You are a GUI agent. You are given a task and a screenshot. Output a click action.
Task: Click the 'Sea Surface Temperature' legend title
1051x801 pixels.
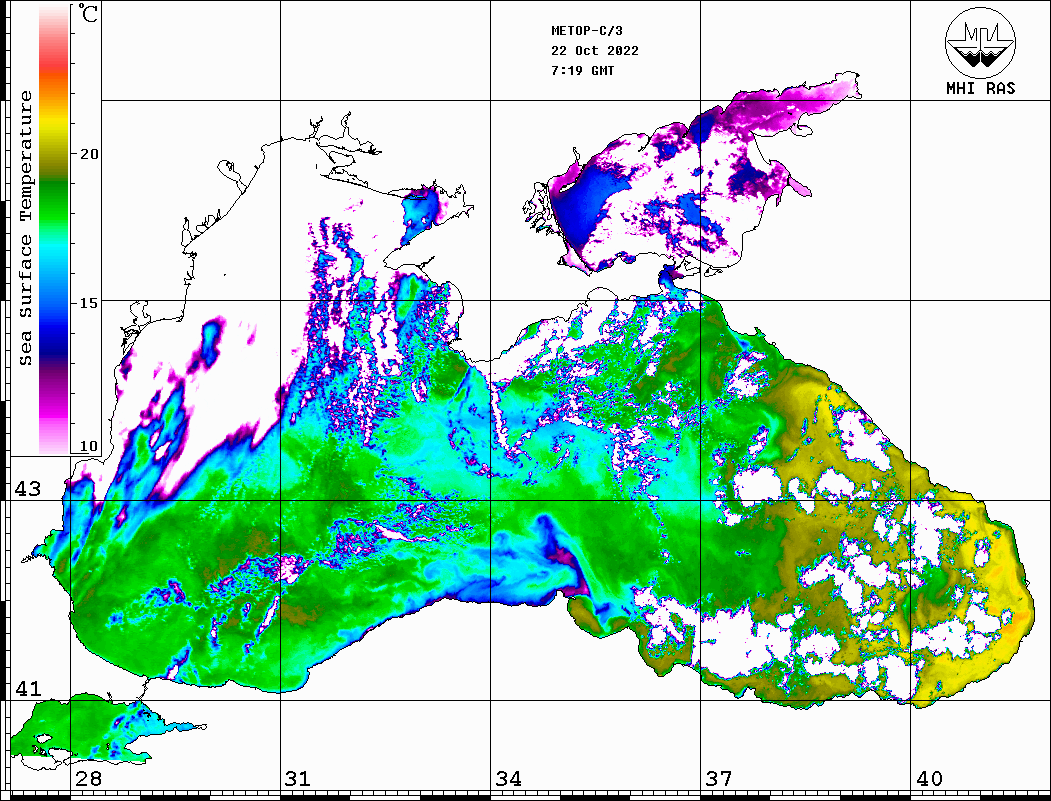pos(25,228)
